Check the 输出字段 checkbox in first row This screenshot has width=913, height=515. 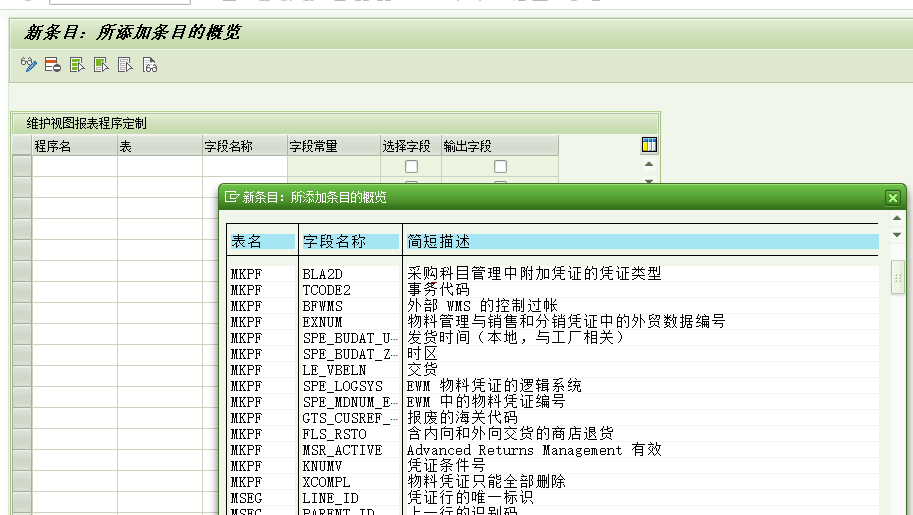tap(500, 166)
